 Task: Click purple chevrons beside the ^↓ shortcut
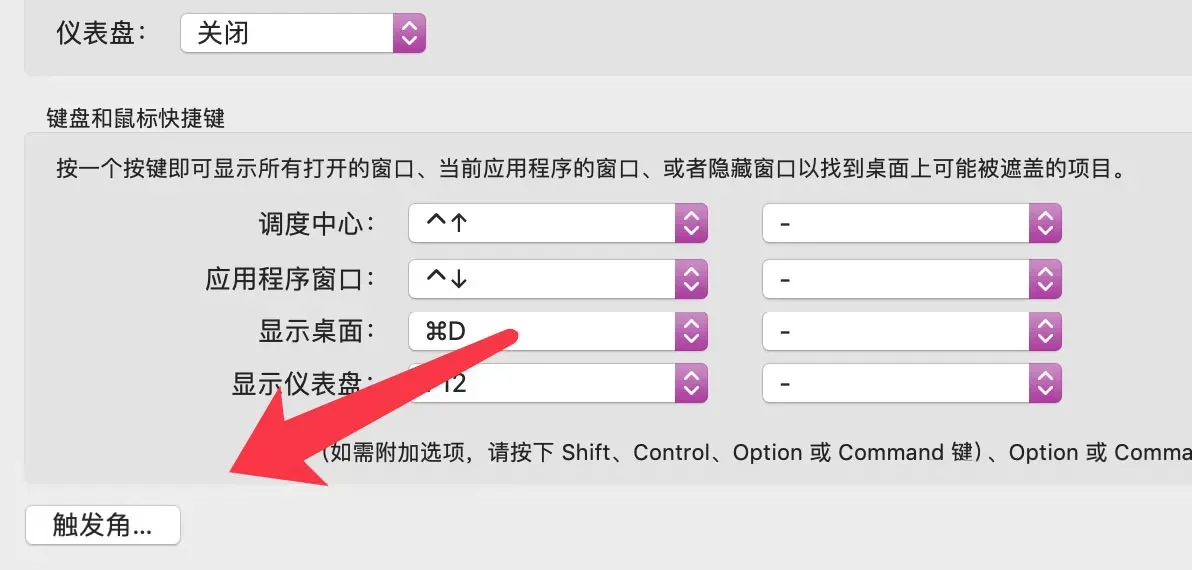(691, 279)
